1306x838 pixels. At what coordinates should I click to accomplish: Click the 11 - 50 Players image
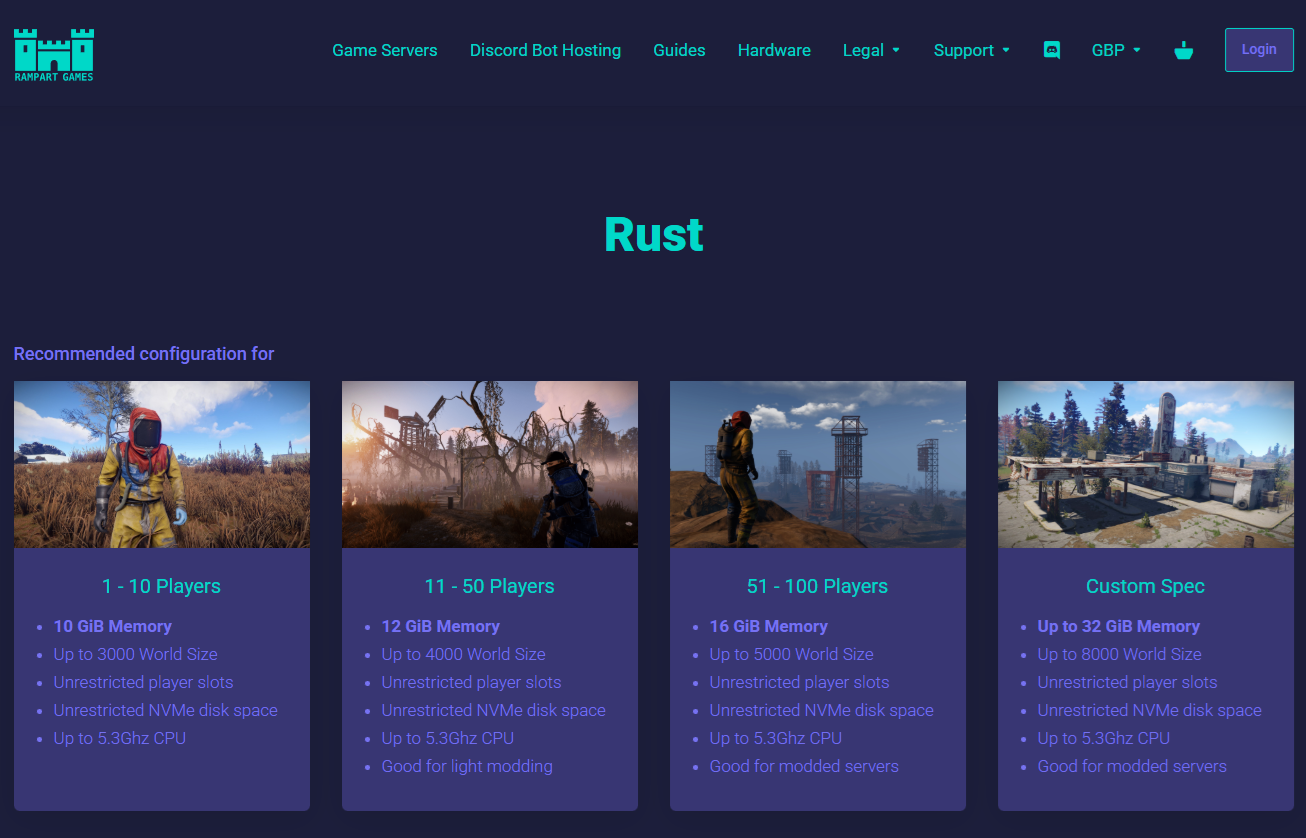click(489, 463)
